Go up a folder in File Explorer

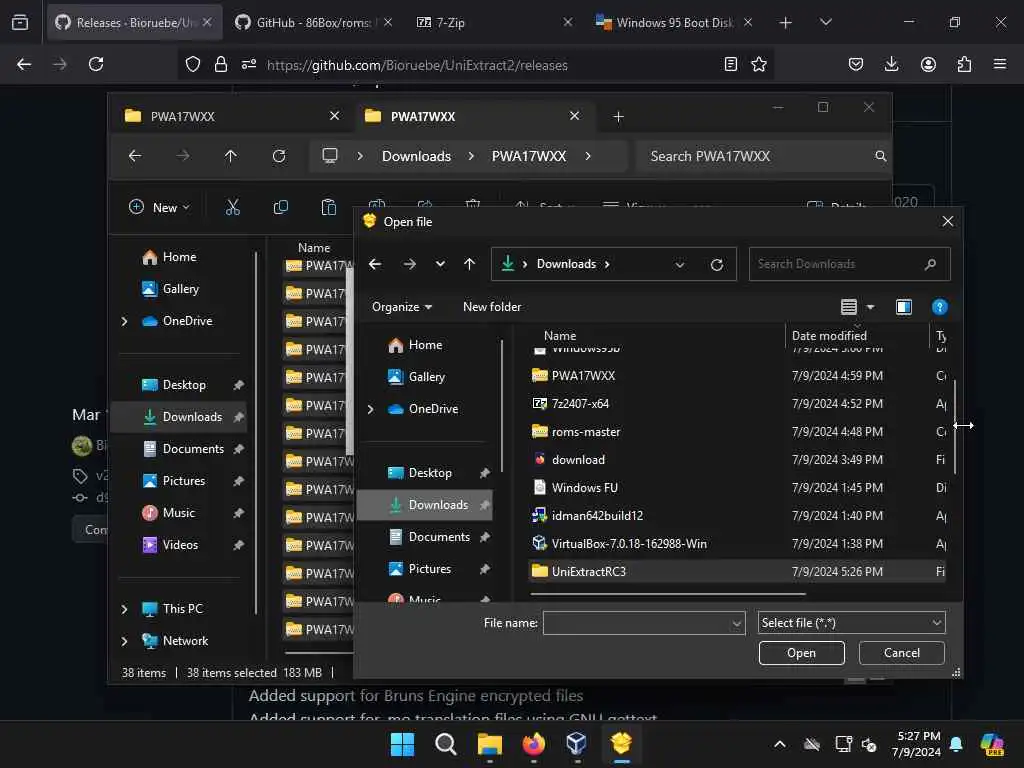tap(231, 156)
